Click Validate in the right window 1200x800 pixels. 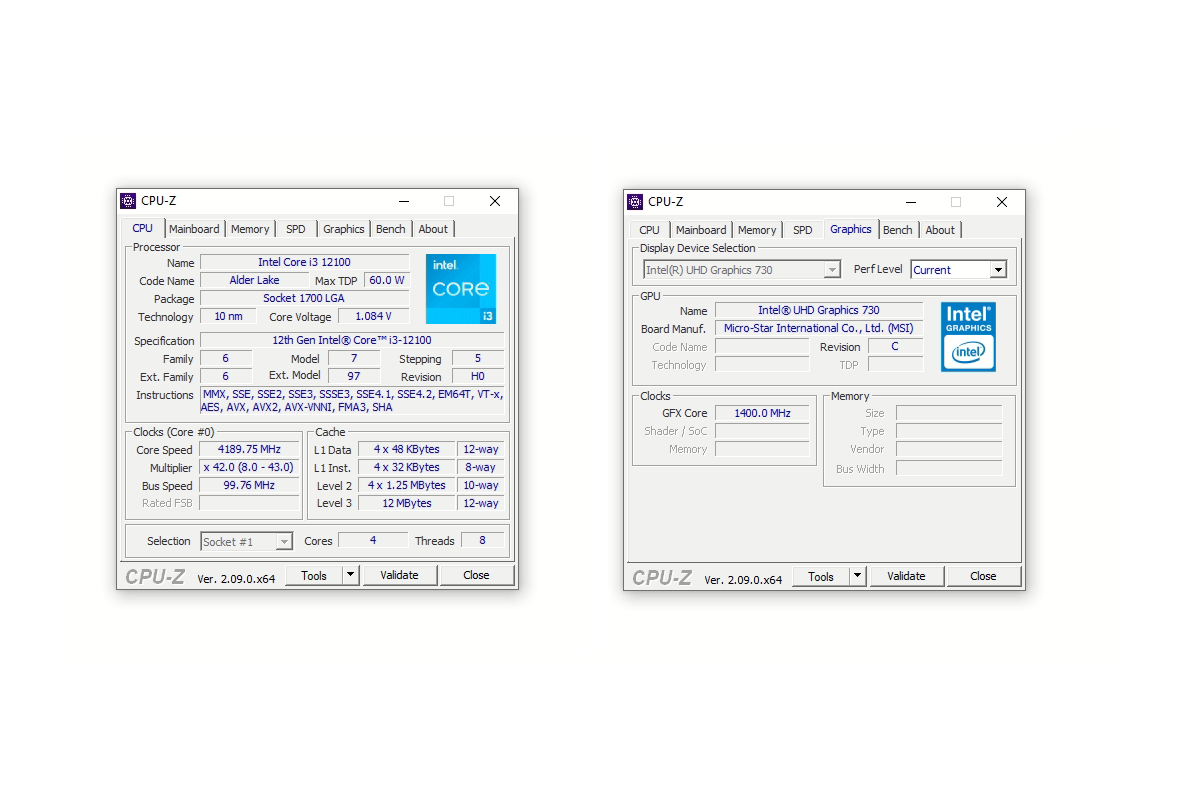click(x=906, y=576)
